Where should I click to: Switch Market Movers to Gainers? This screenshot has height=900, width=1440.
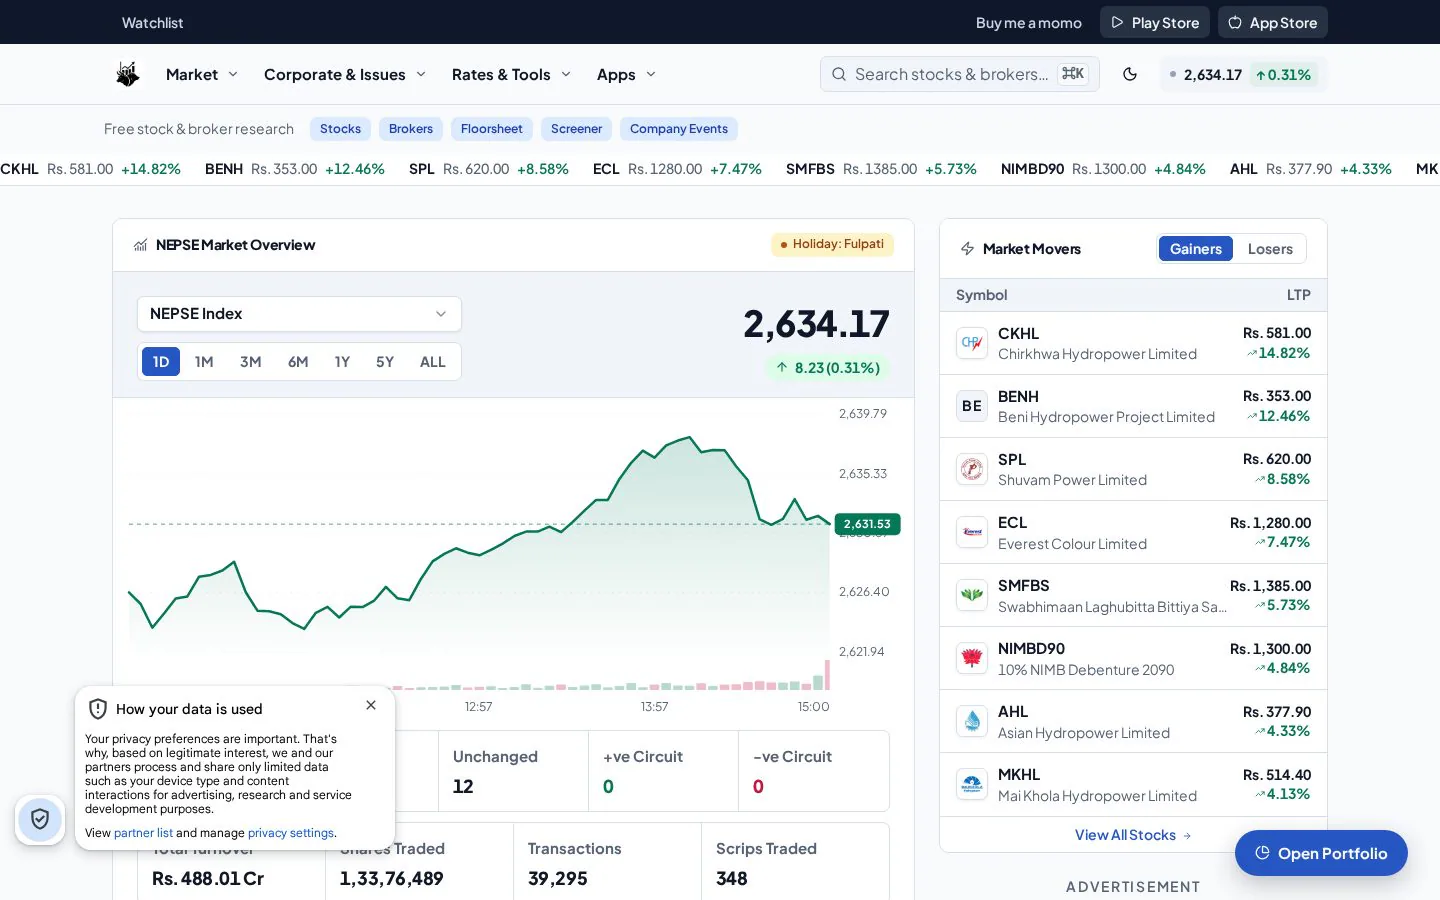coord(1195,249)
